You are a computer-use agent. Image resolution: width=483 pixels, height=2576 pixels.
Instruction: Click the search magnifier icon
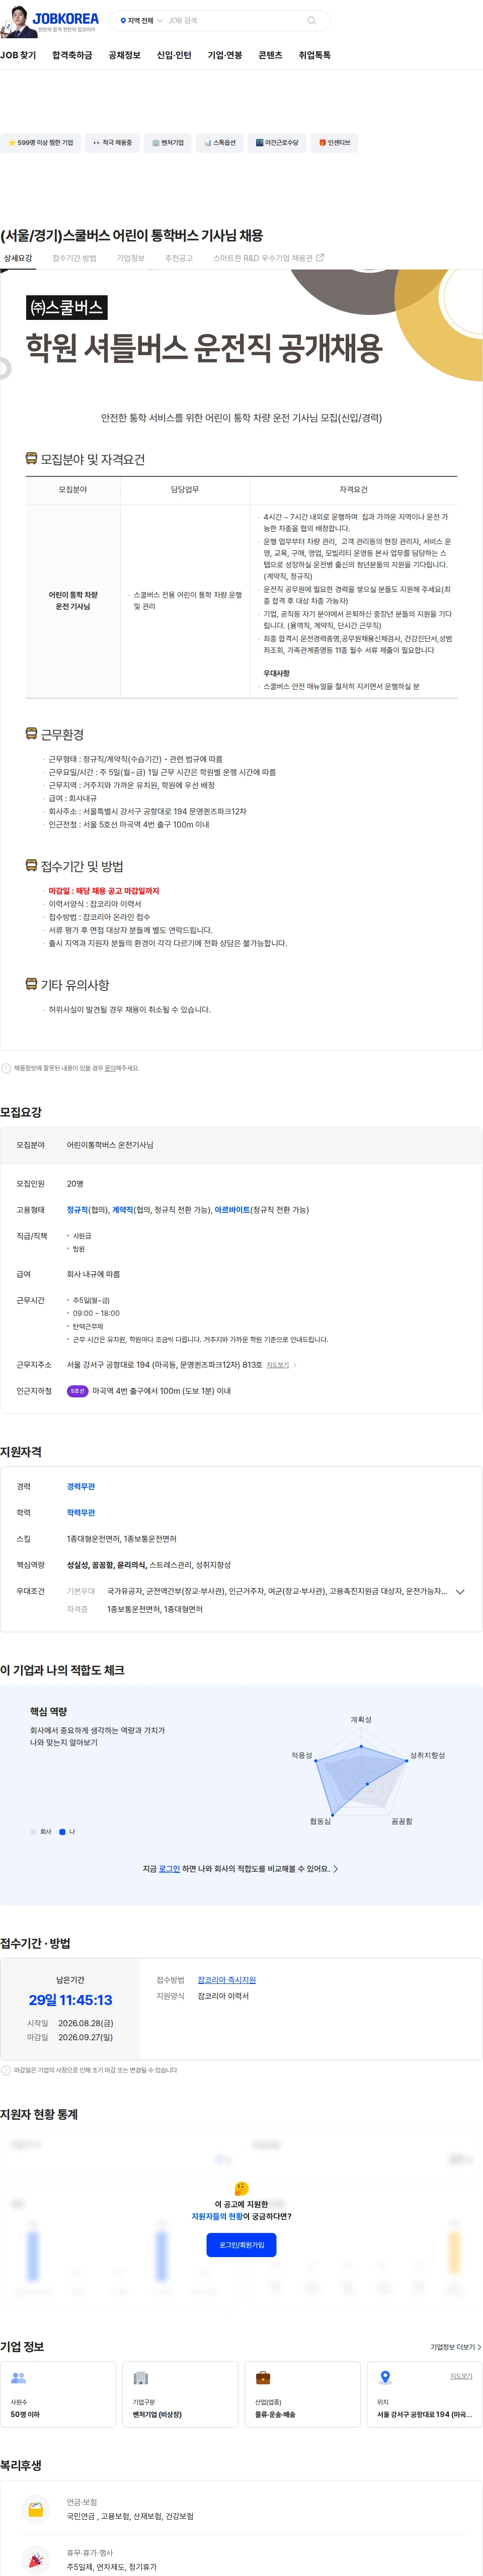pyautogui.click(x=312, y=20)
